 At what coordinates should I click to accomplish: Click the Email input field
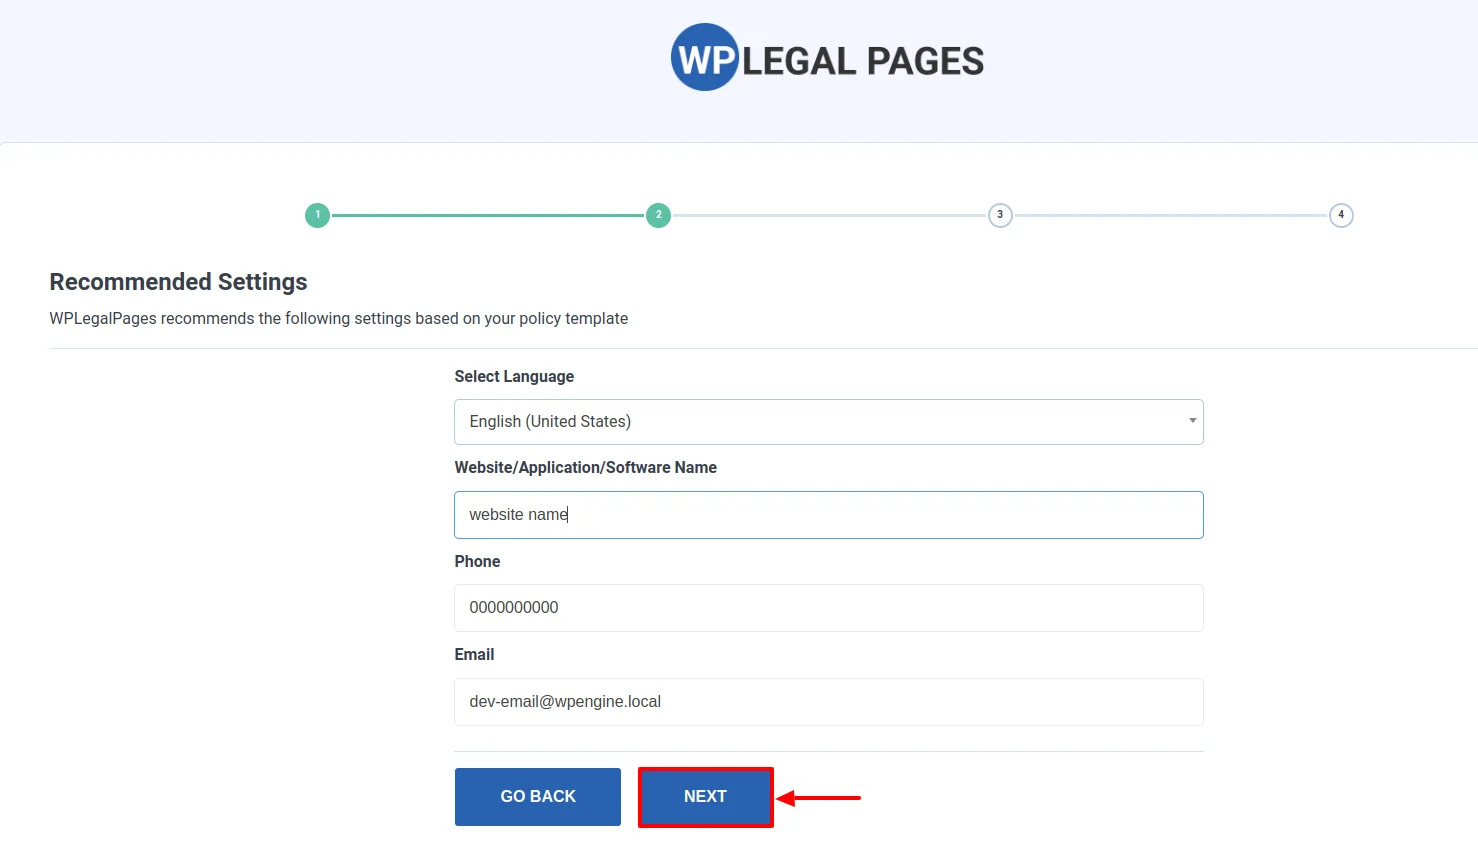pos(828,702)
